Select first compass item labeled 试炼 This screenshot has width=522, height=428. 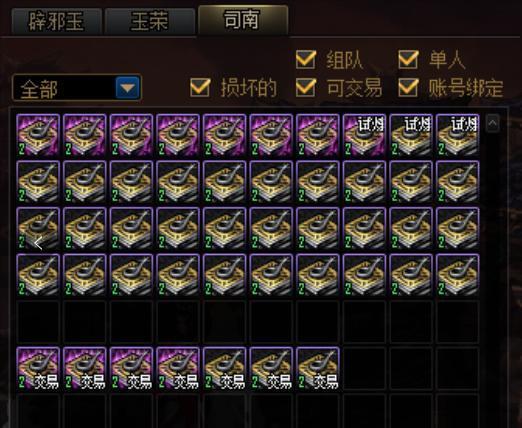click(365, 135)
